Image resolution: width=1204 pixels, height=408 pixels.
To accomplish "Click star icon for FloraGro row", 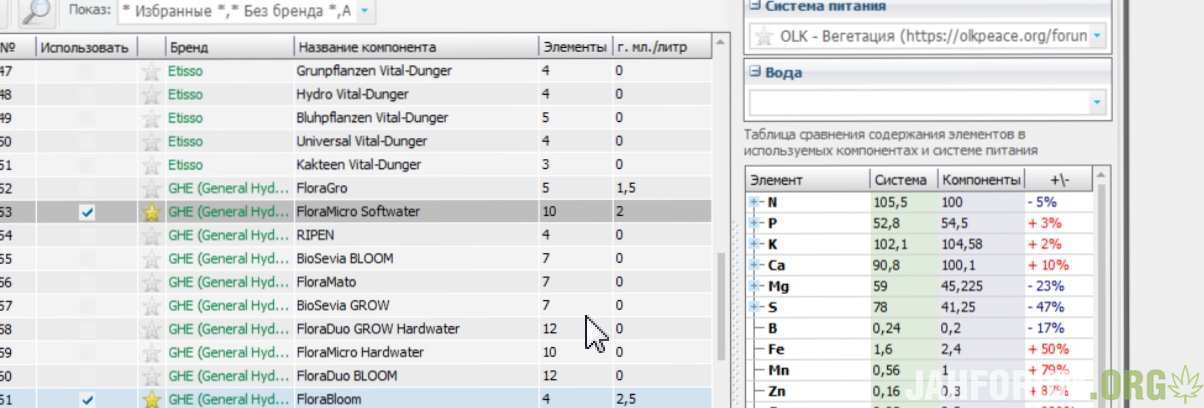I will [151, 189].
